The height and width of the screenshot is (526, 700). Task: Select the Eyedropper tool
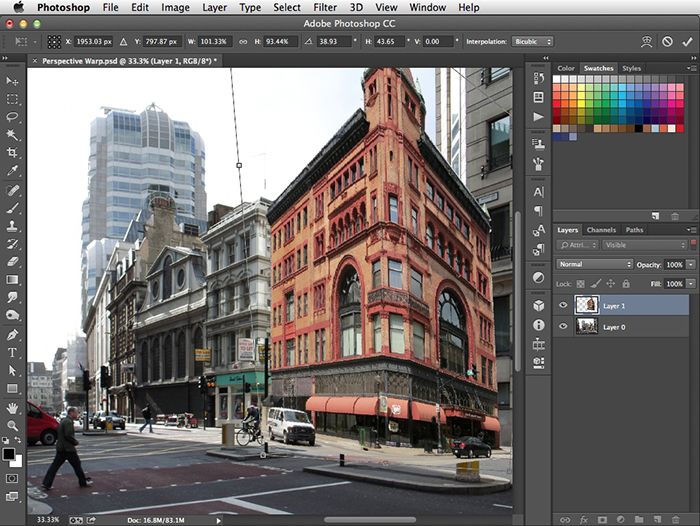point(13,171)
